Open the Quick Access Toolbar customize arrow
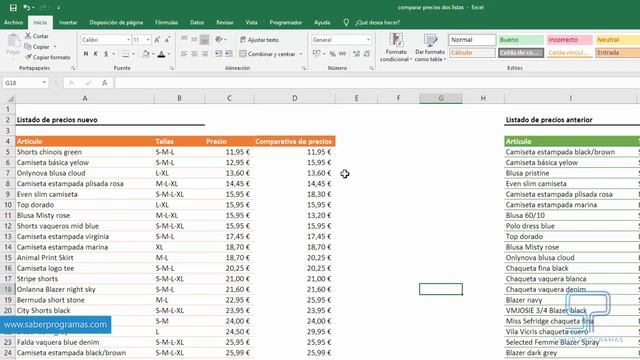Image resolution: width=640 pixels, height=360 pixels. (x=58, y=7)
